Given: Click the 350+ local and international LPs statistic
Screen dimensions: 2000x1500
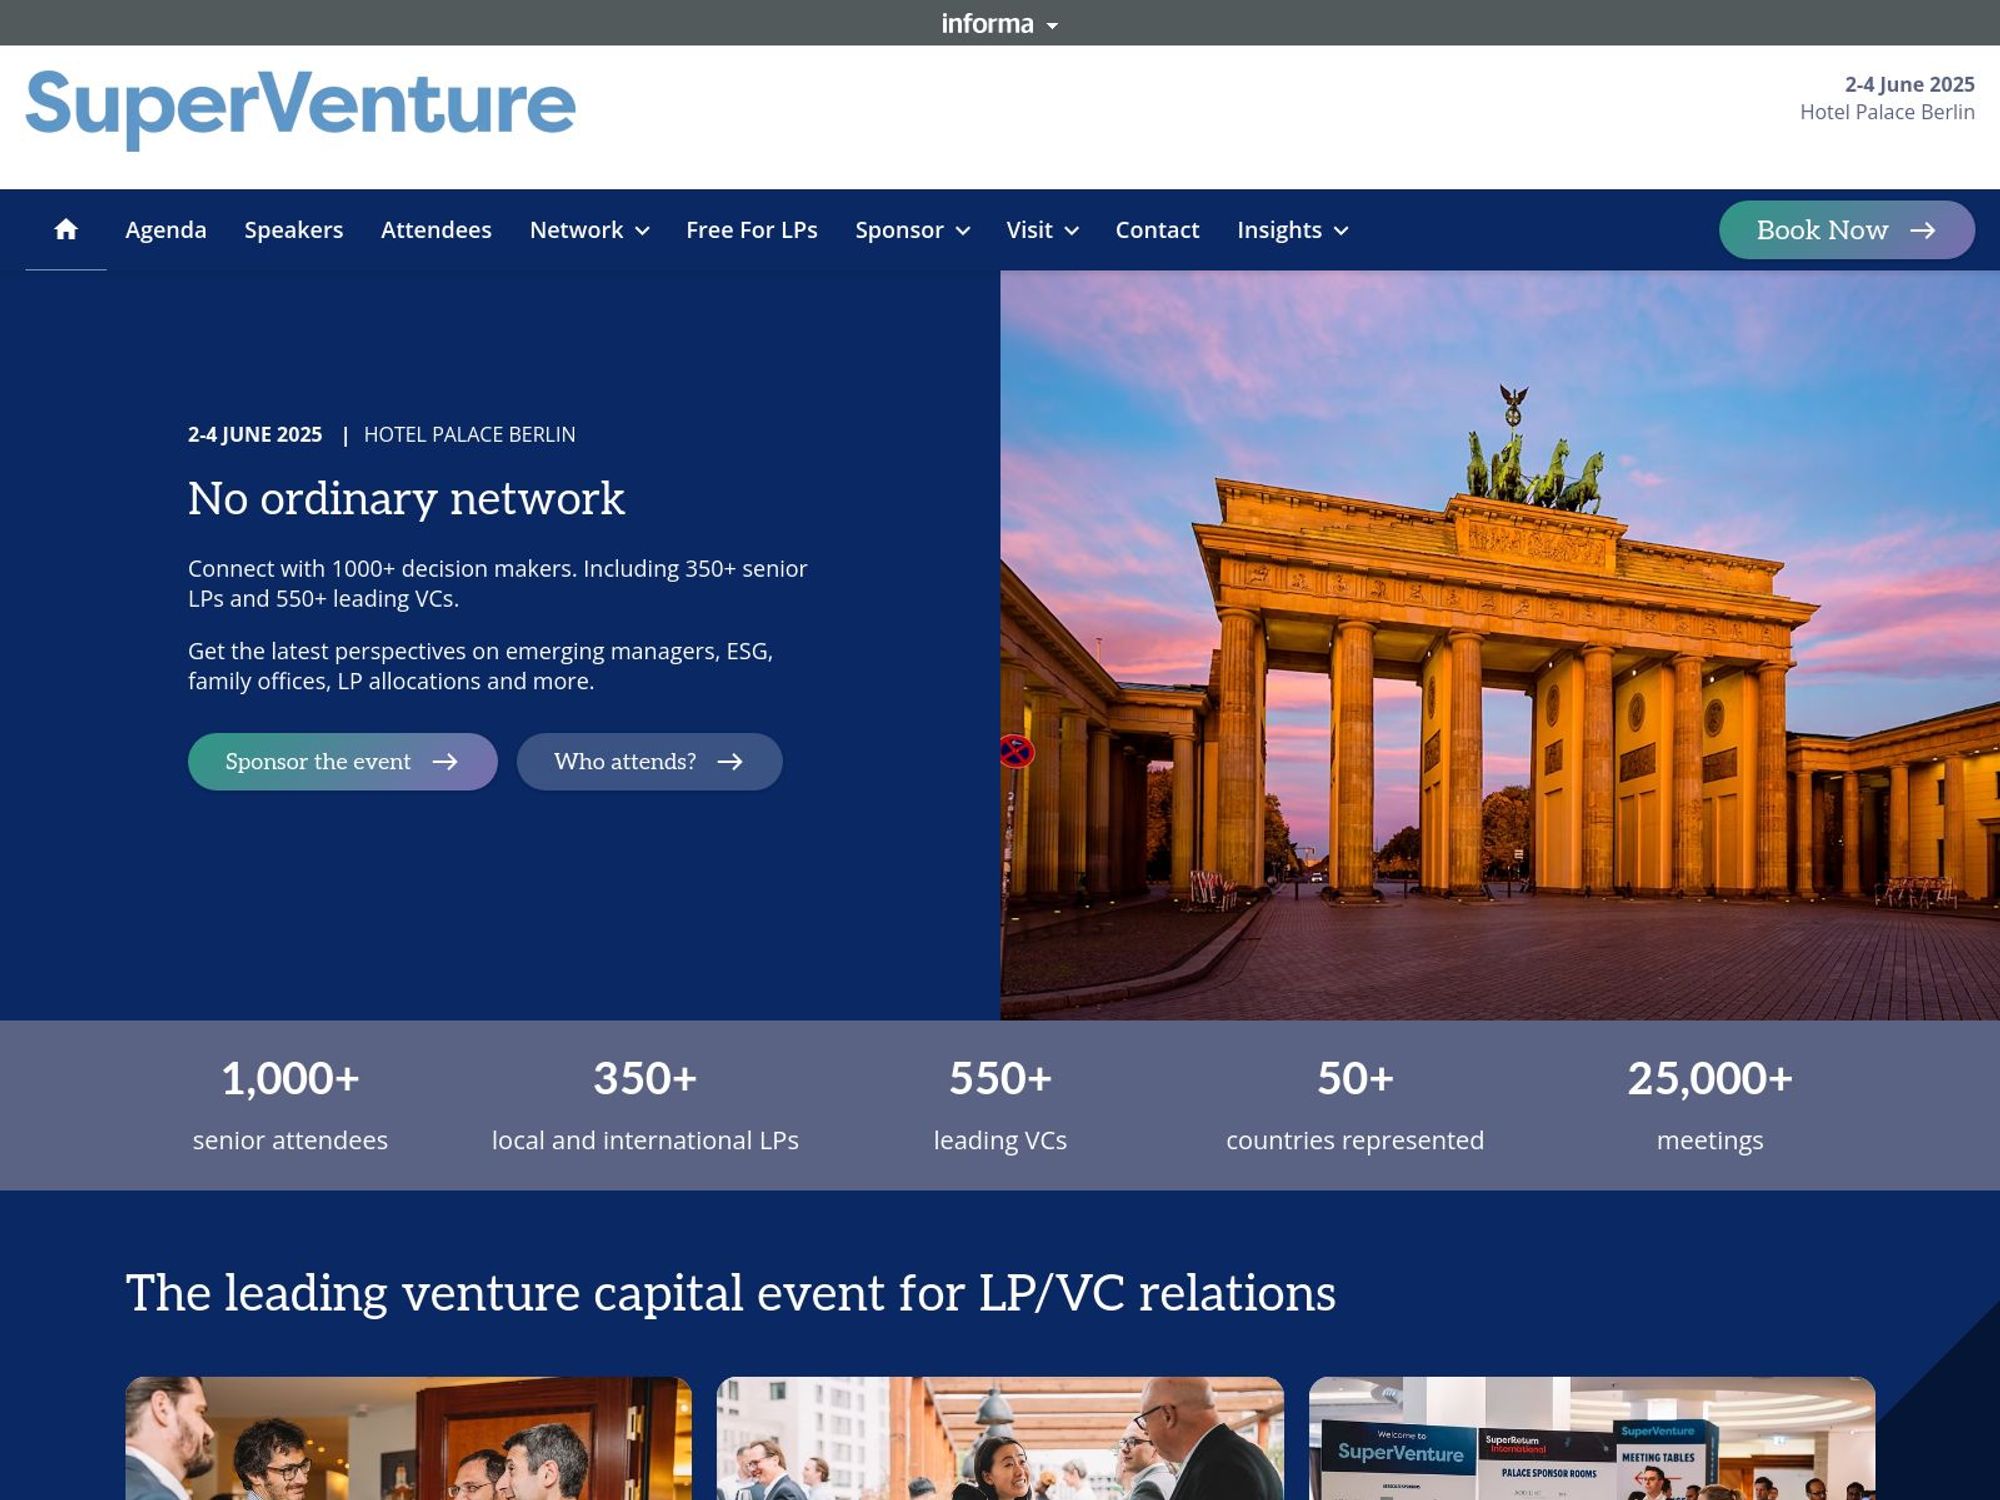Looking at the screenshot, I should [645, 1105].
